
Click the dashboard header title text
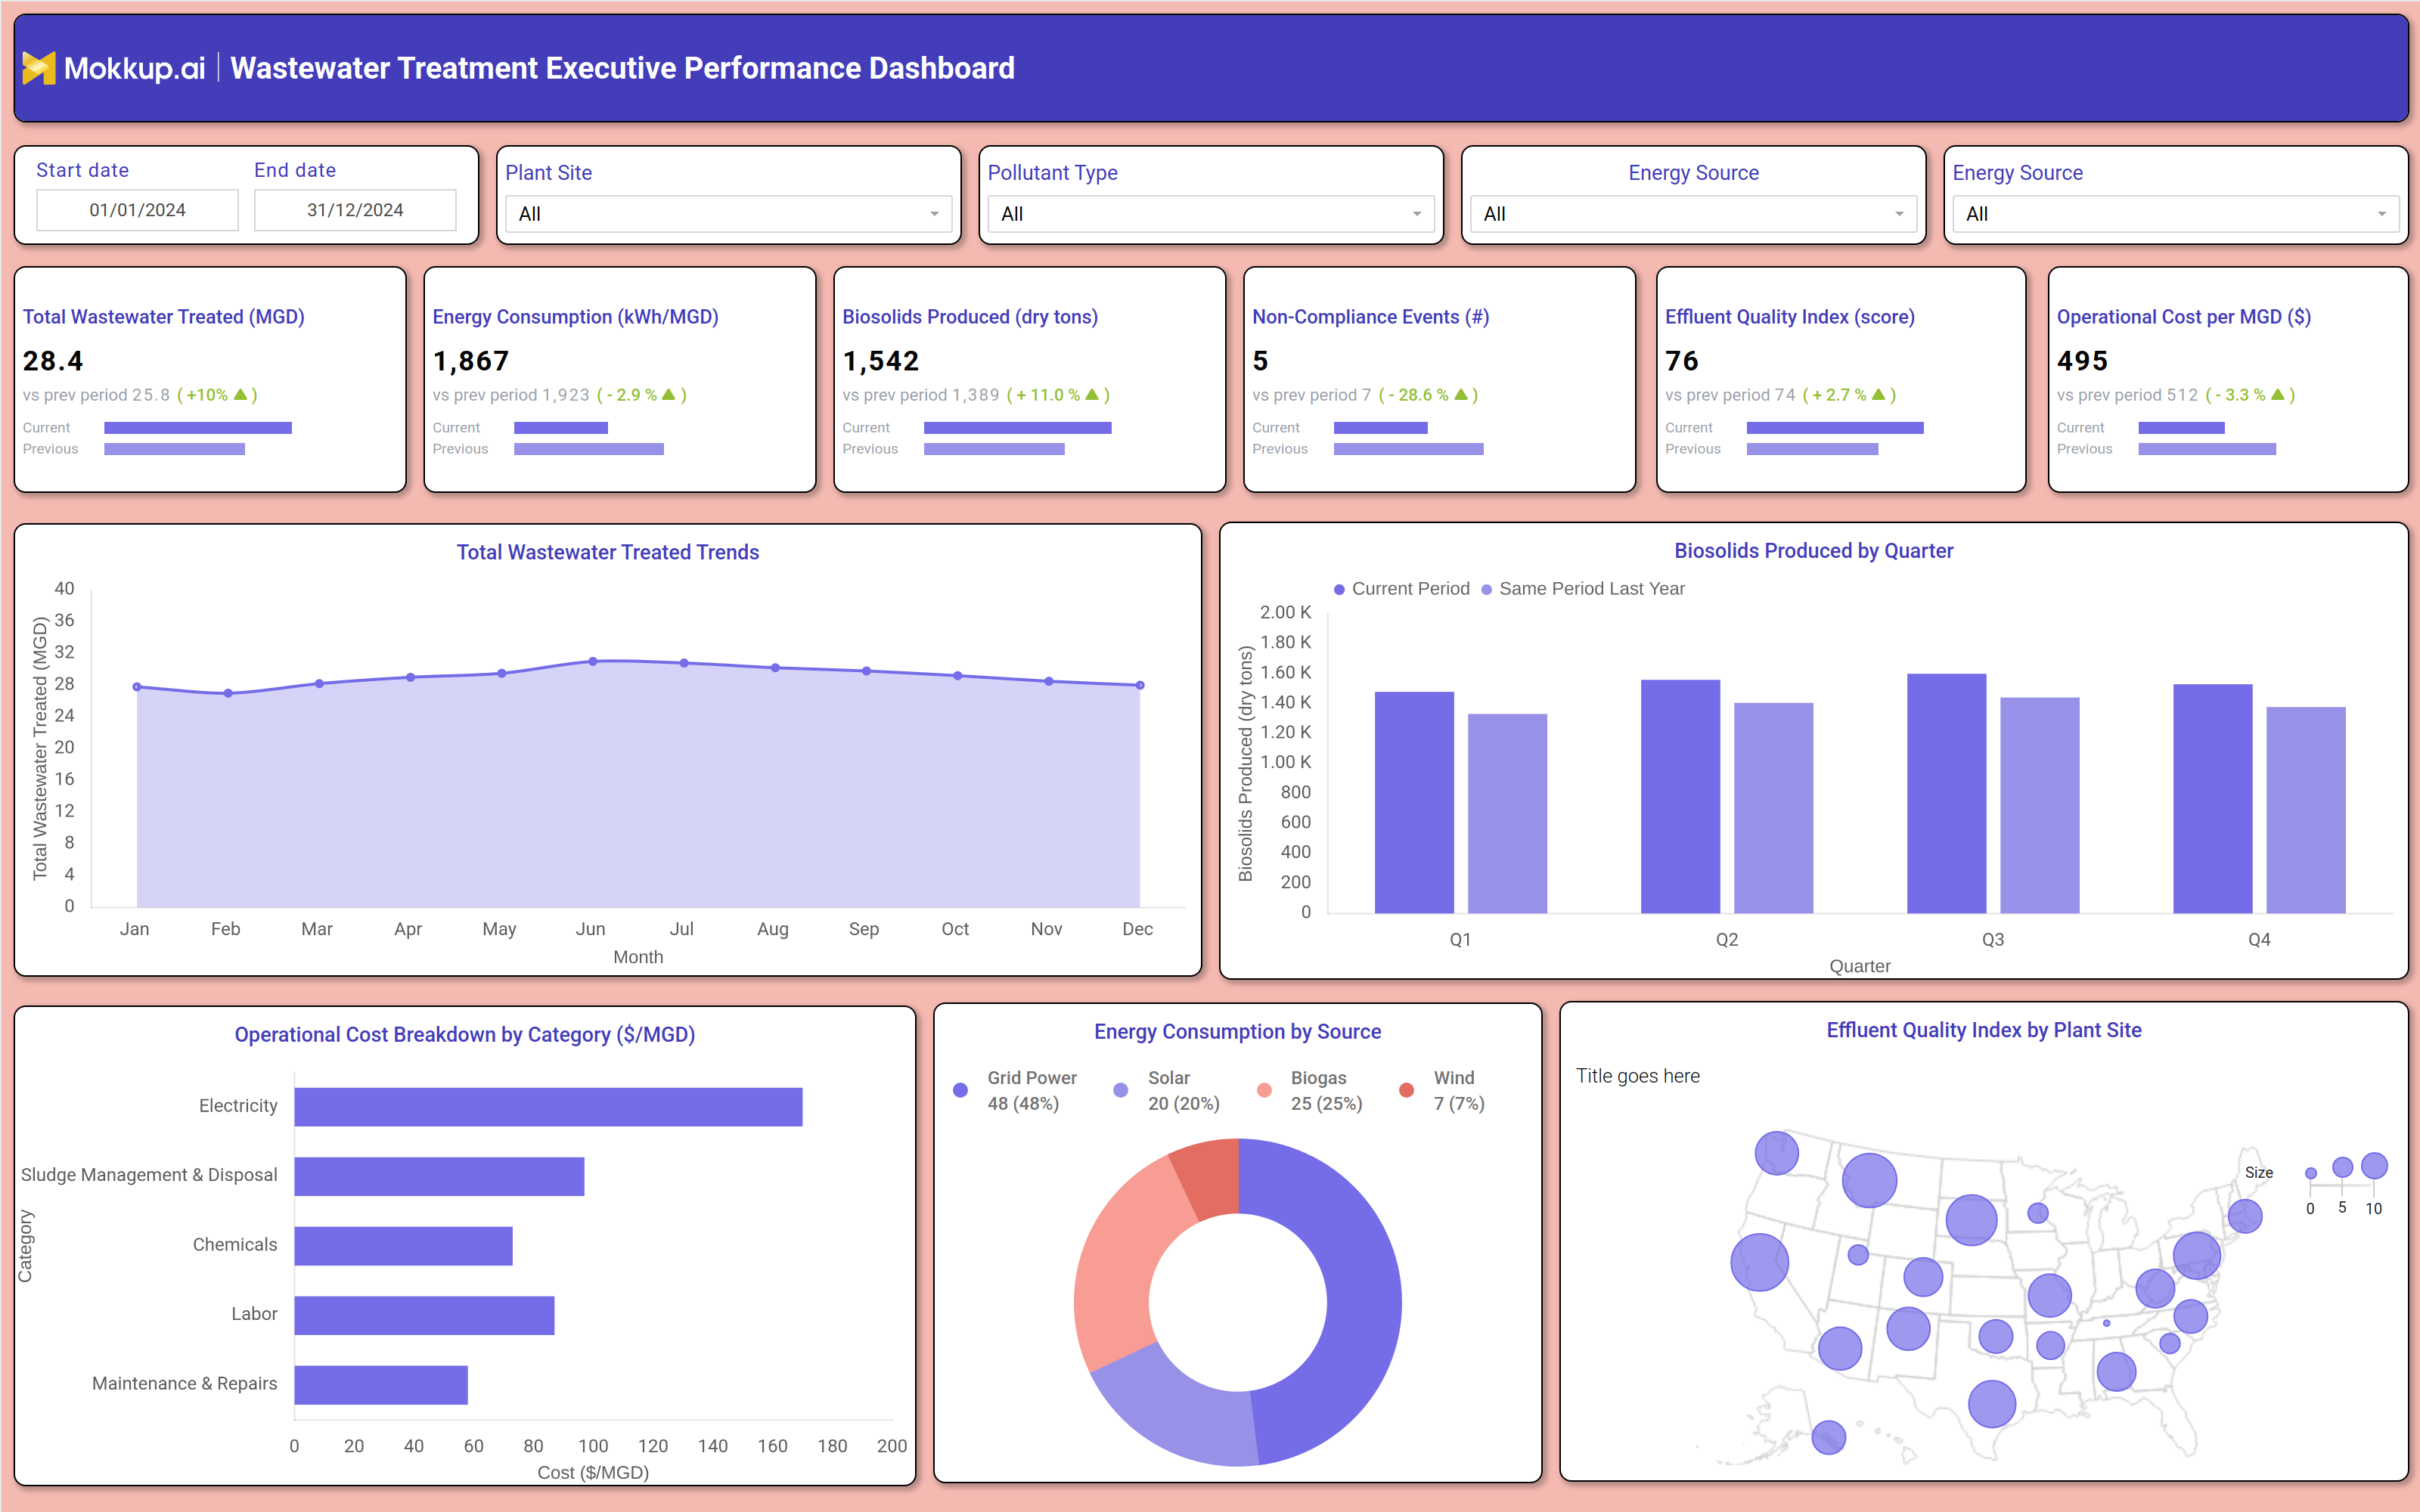pos(622,68)
